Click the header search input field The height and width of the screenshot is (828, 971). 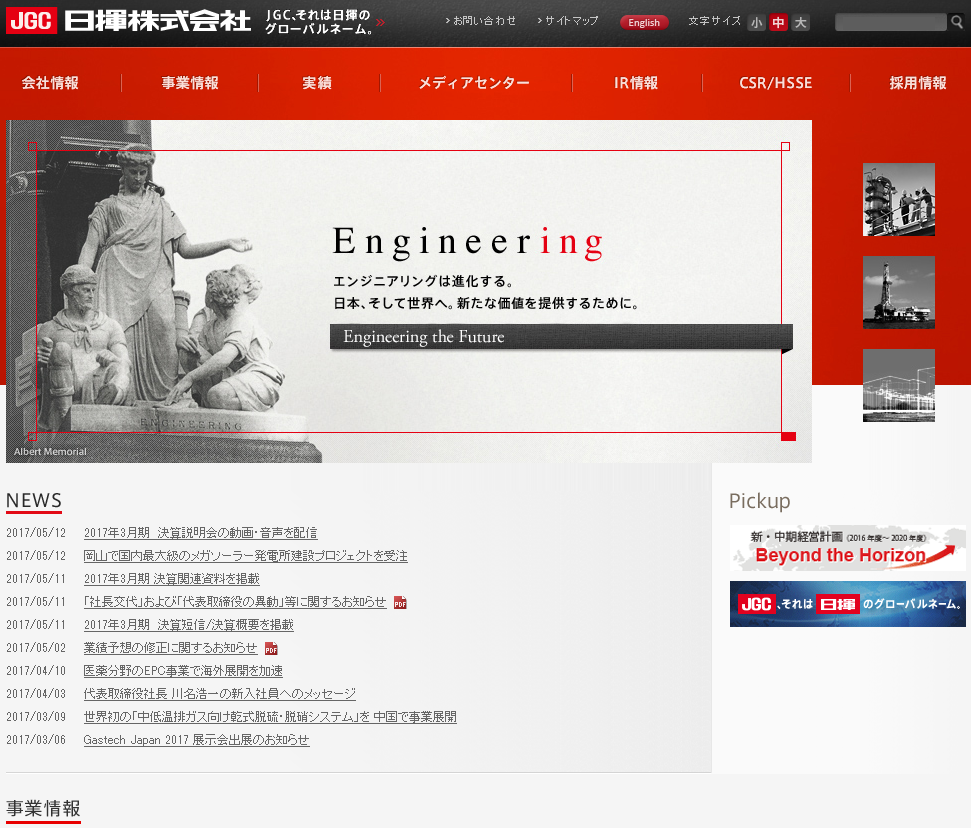(890, 22)
